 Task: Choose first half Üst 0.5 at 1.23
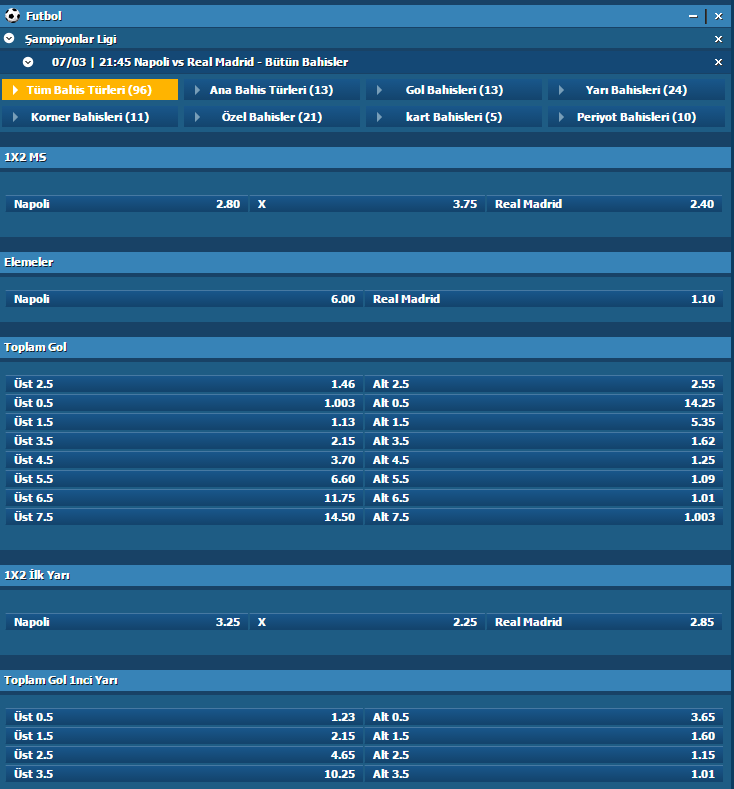pos(184,717)
